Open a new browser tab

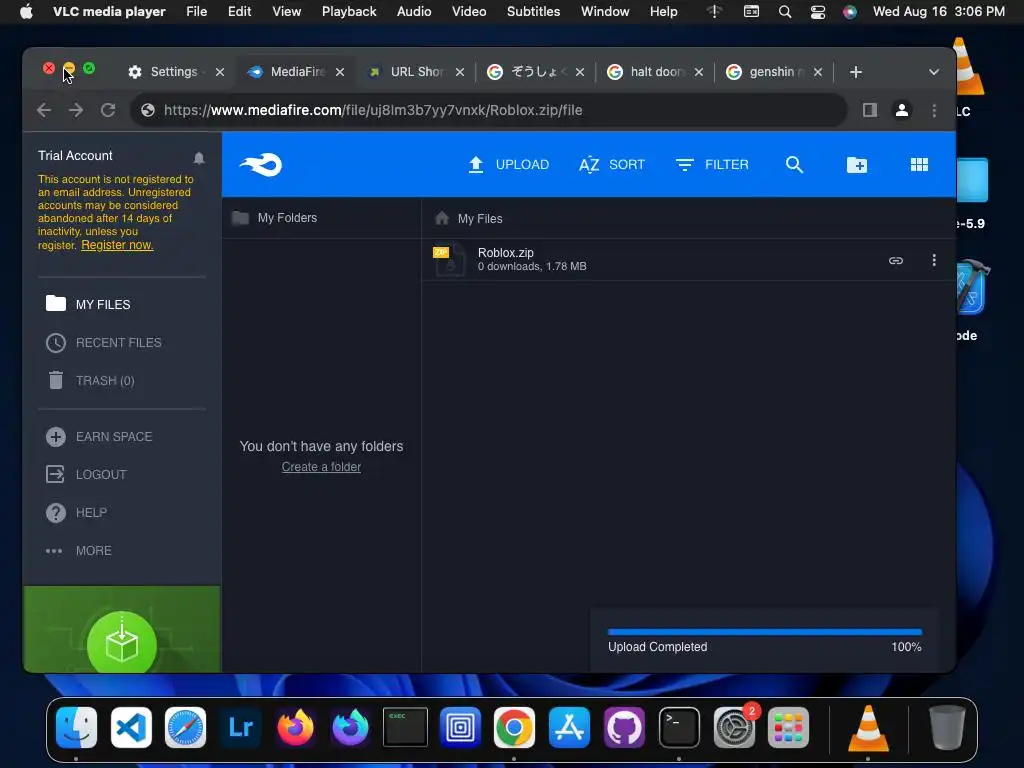(856, 72)
